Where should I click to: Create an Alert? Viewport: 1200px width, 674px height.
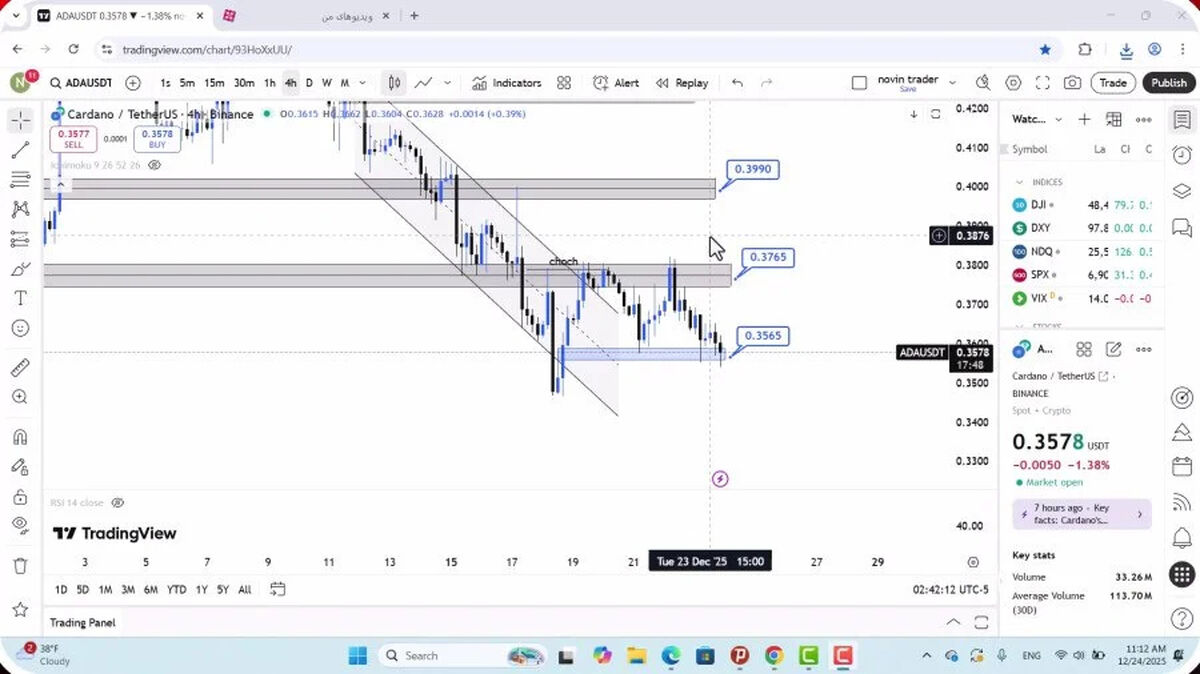point(616,83)
